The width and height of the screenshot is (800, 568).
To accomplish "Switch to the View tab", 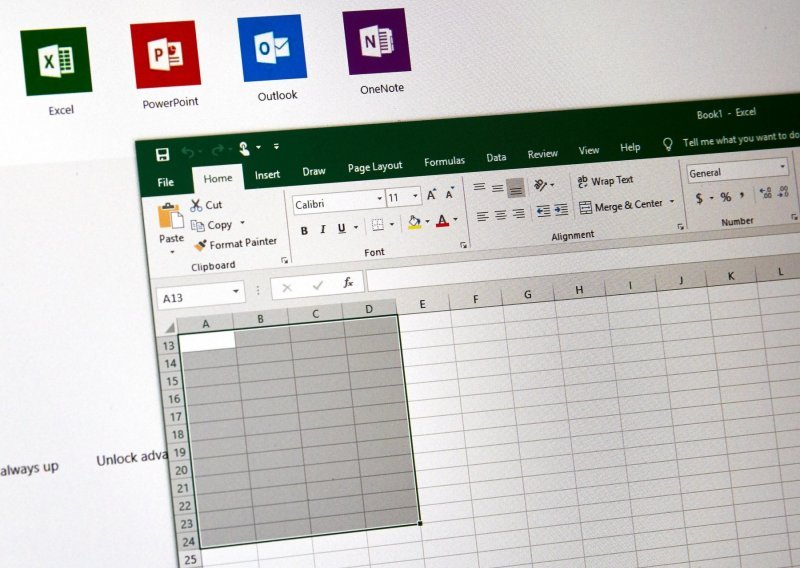I will click(588, 150).
